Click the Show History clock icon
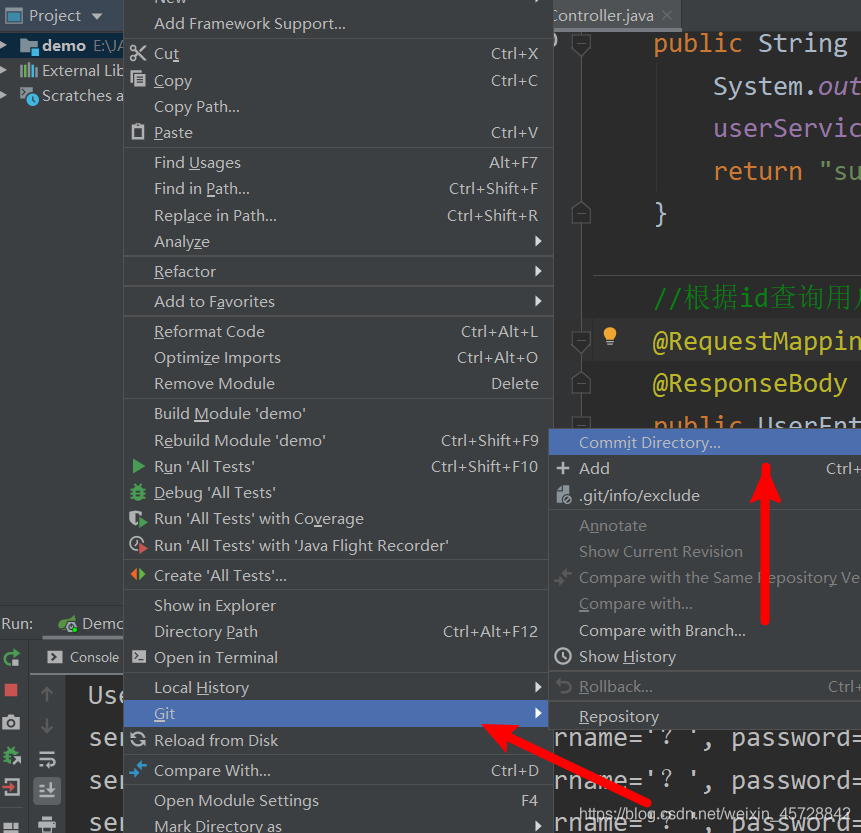861x833 pixels. 563,656
